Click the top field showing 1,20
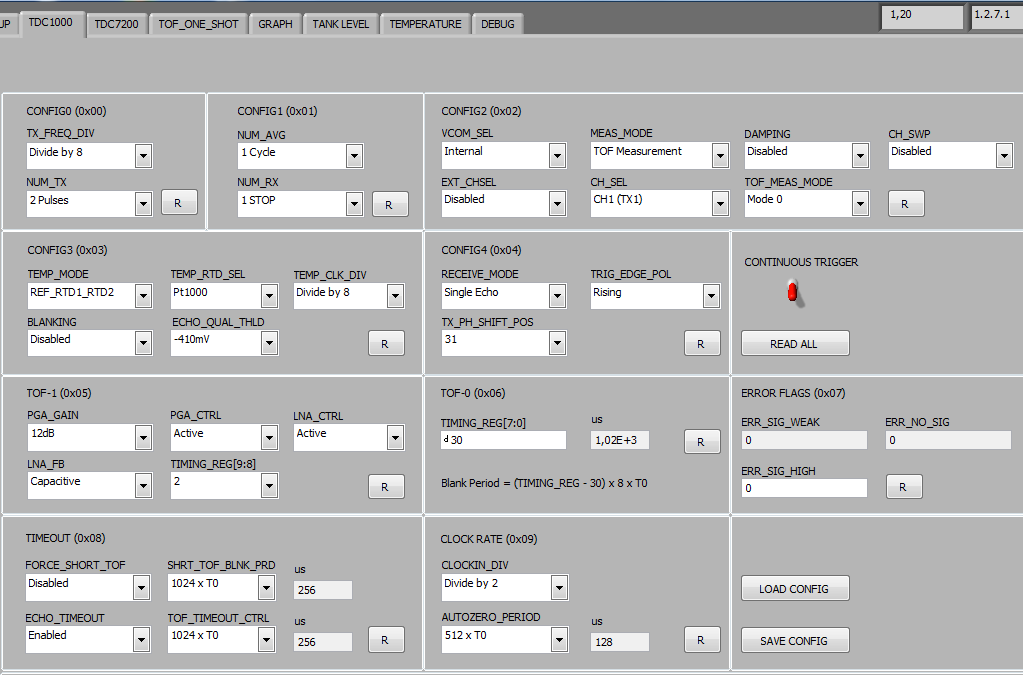The image size is (1023, 675). pos(922,16)
